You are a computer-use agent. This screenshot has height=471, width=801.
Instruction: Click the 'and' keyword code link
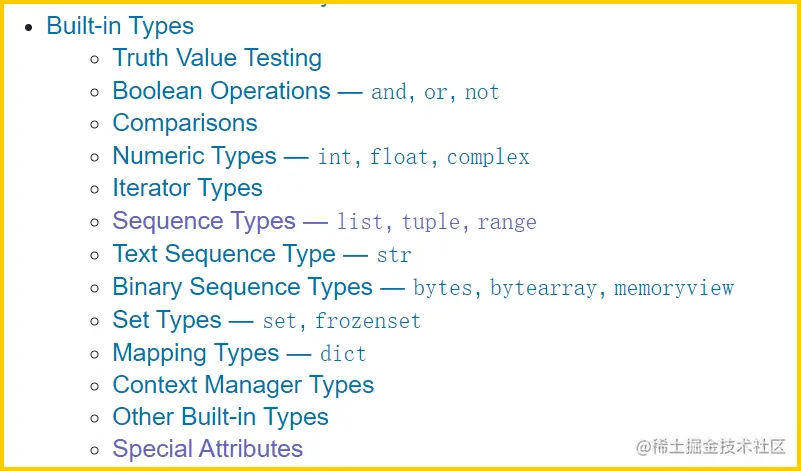389,92
